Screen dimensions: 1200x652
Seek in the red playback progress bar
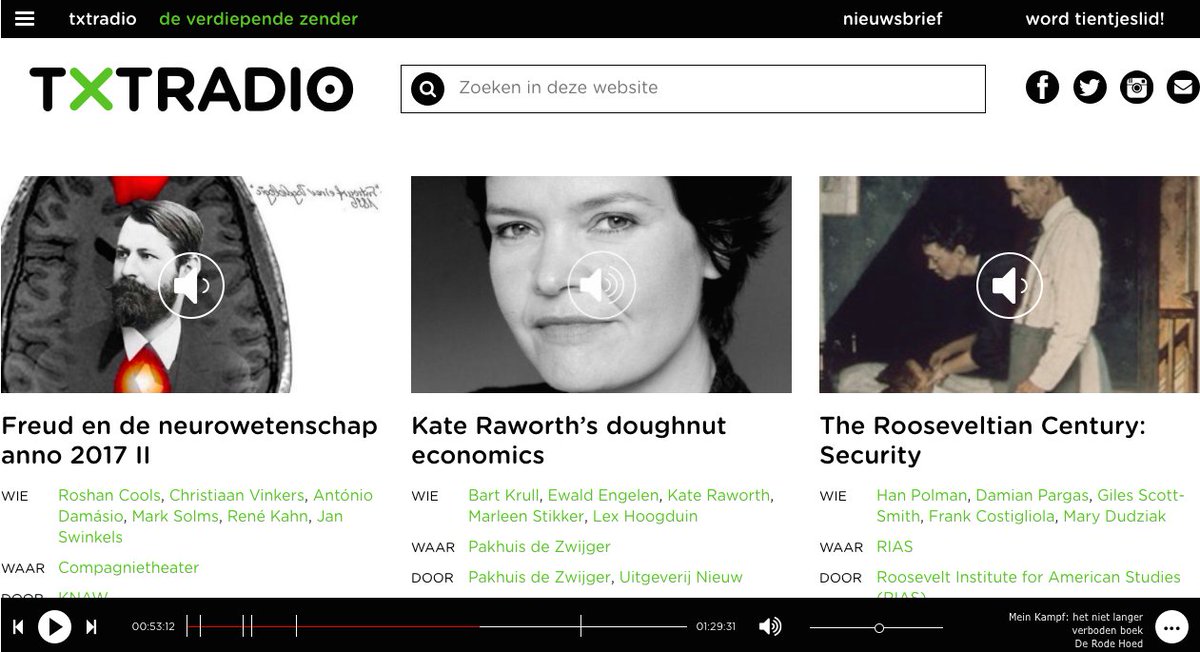(x=333, y=627)
